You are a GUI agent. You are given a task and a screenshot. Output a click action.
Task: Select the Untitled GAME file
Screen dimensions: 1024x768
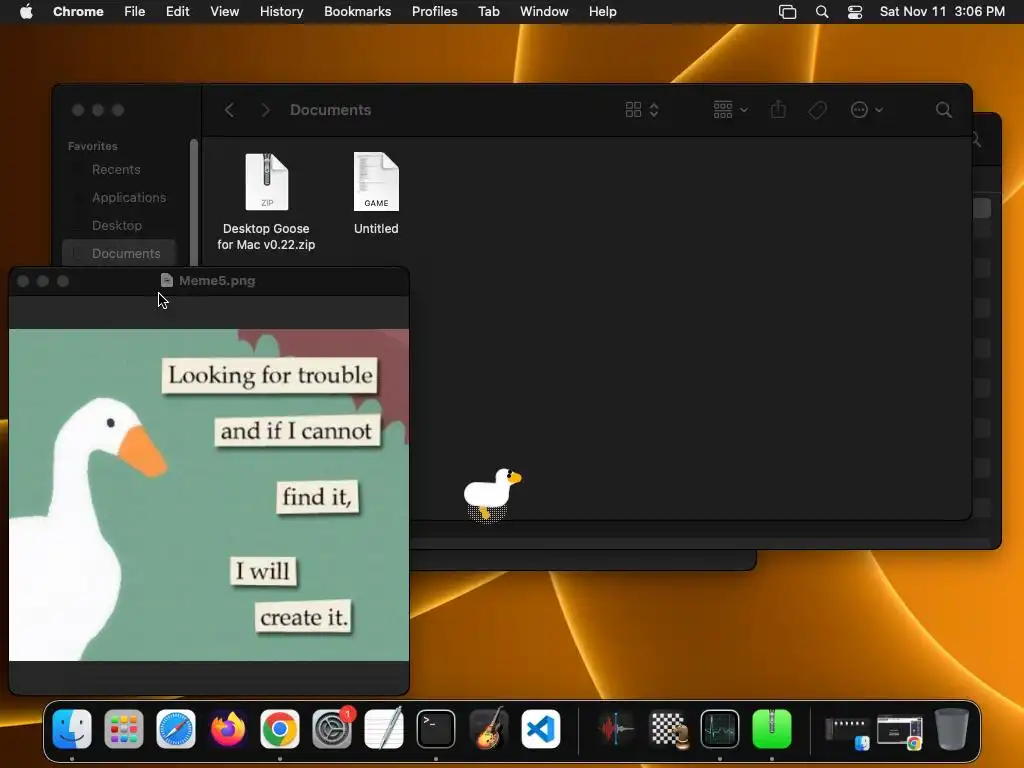(376, 193)
